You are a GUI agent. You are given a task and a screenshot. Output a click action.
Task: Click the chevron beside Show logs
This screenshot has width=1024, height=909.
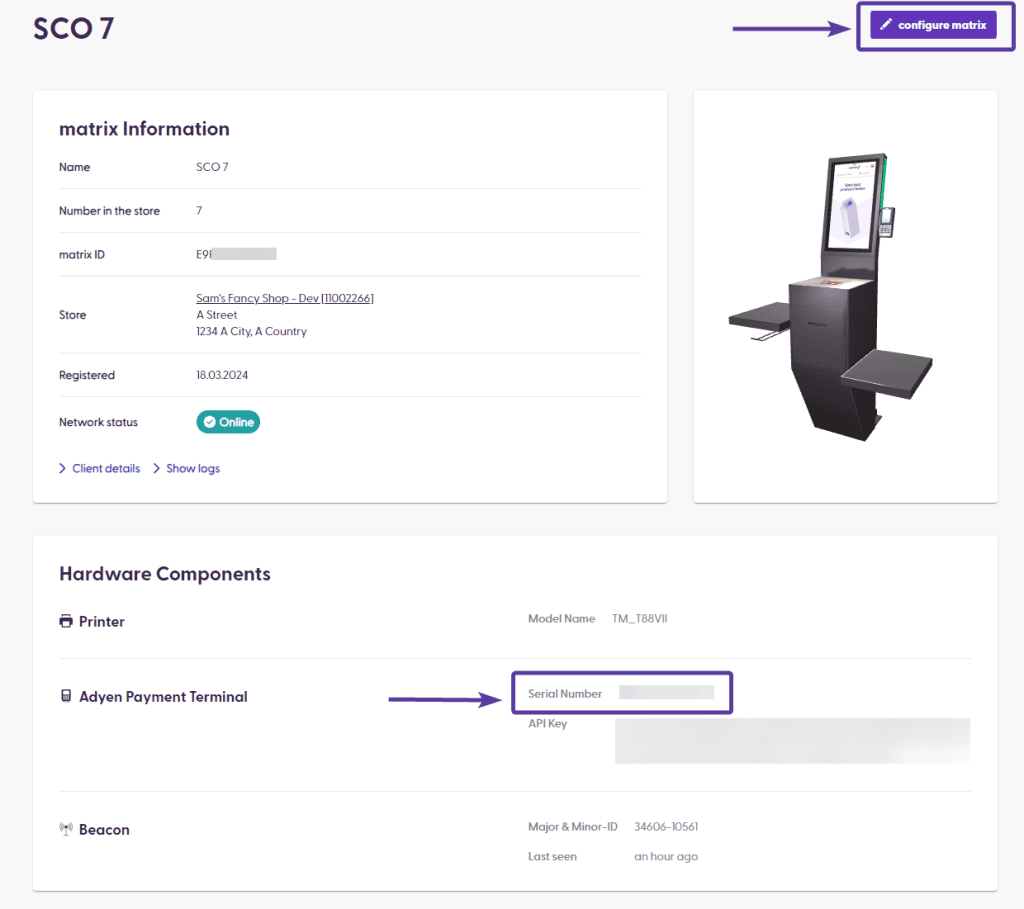tap(157, 468)
